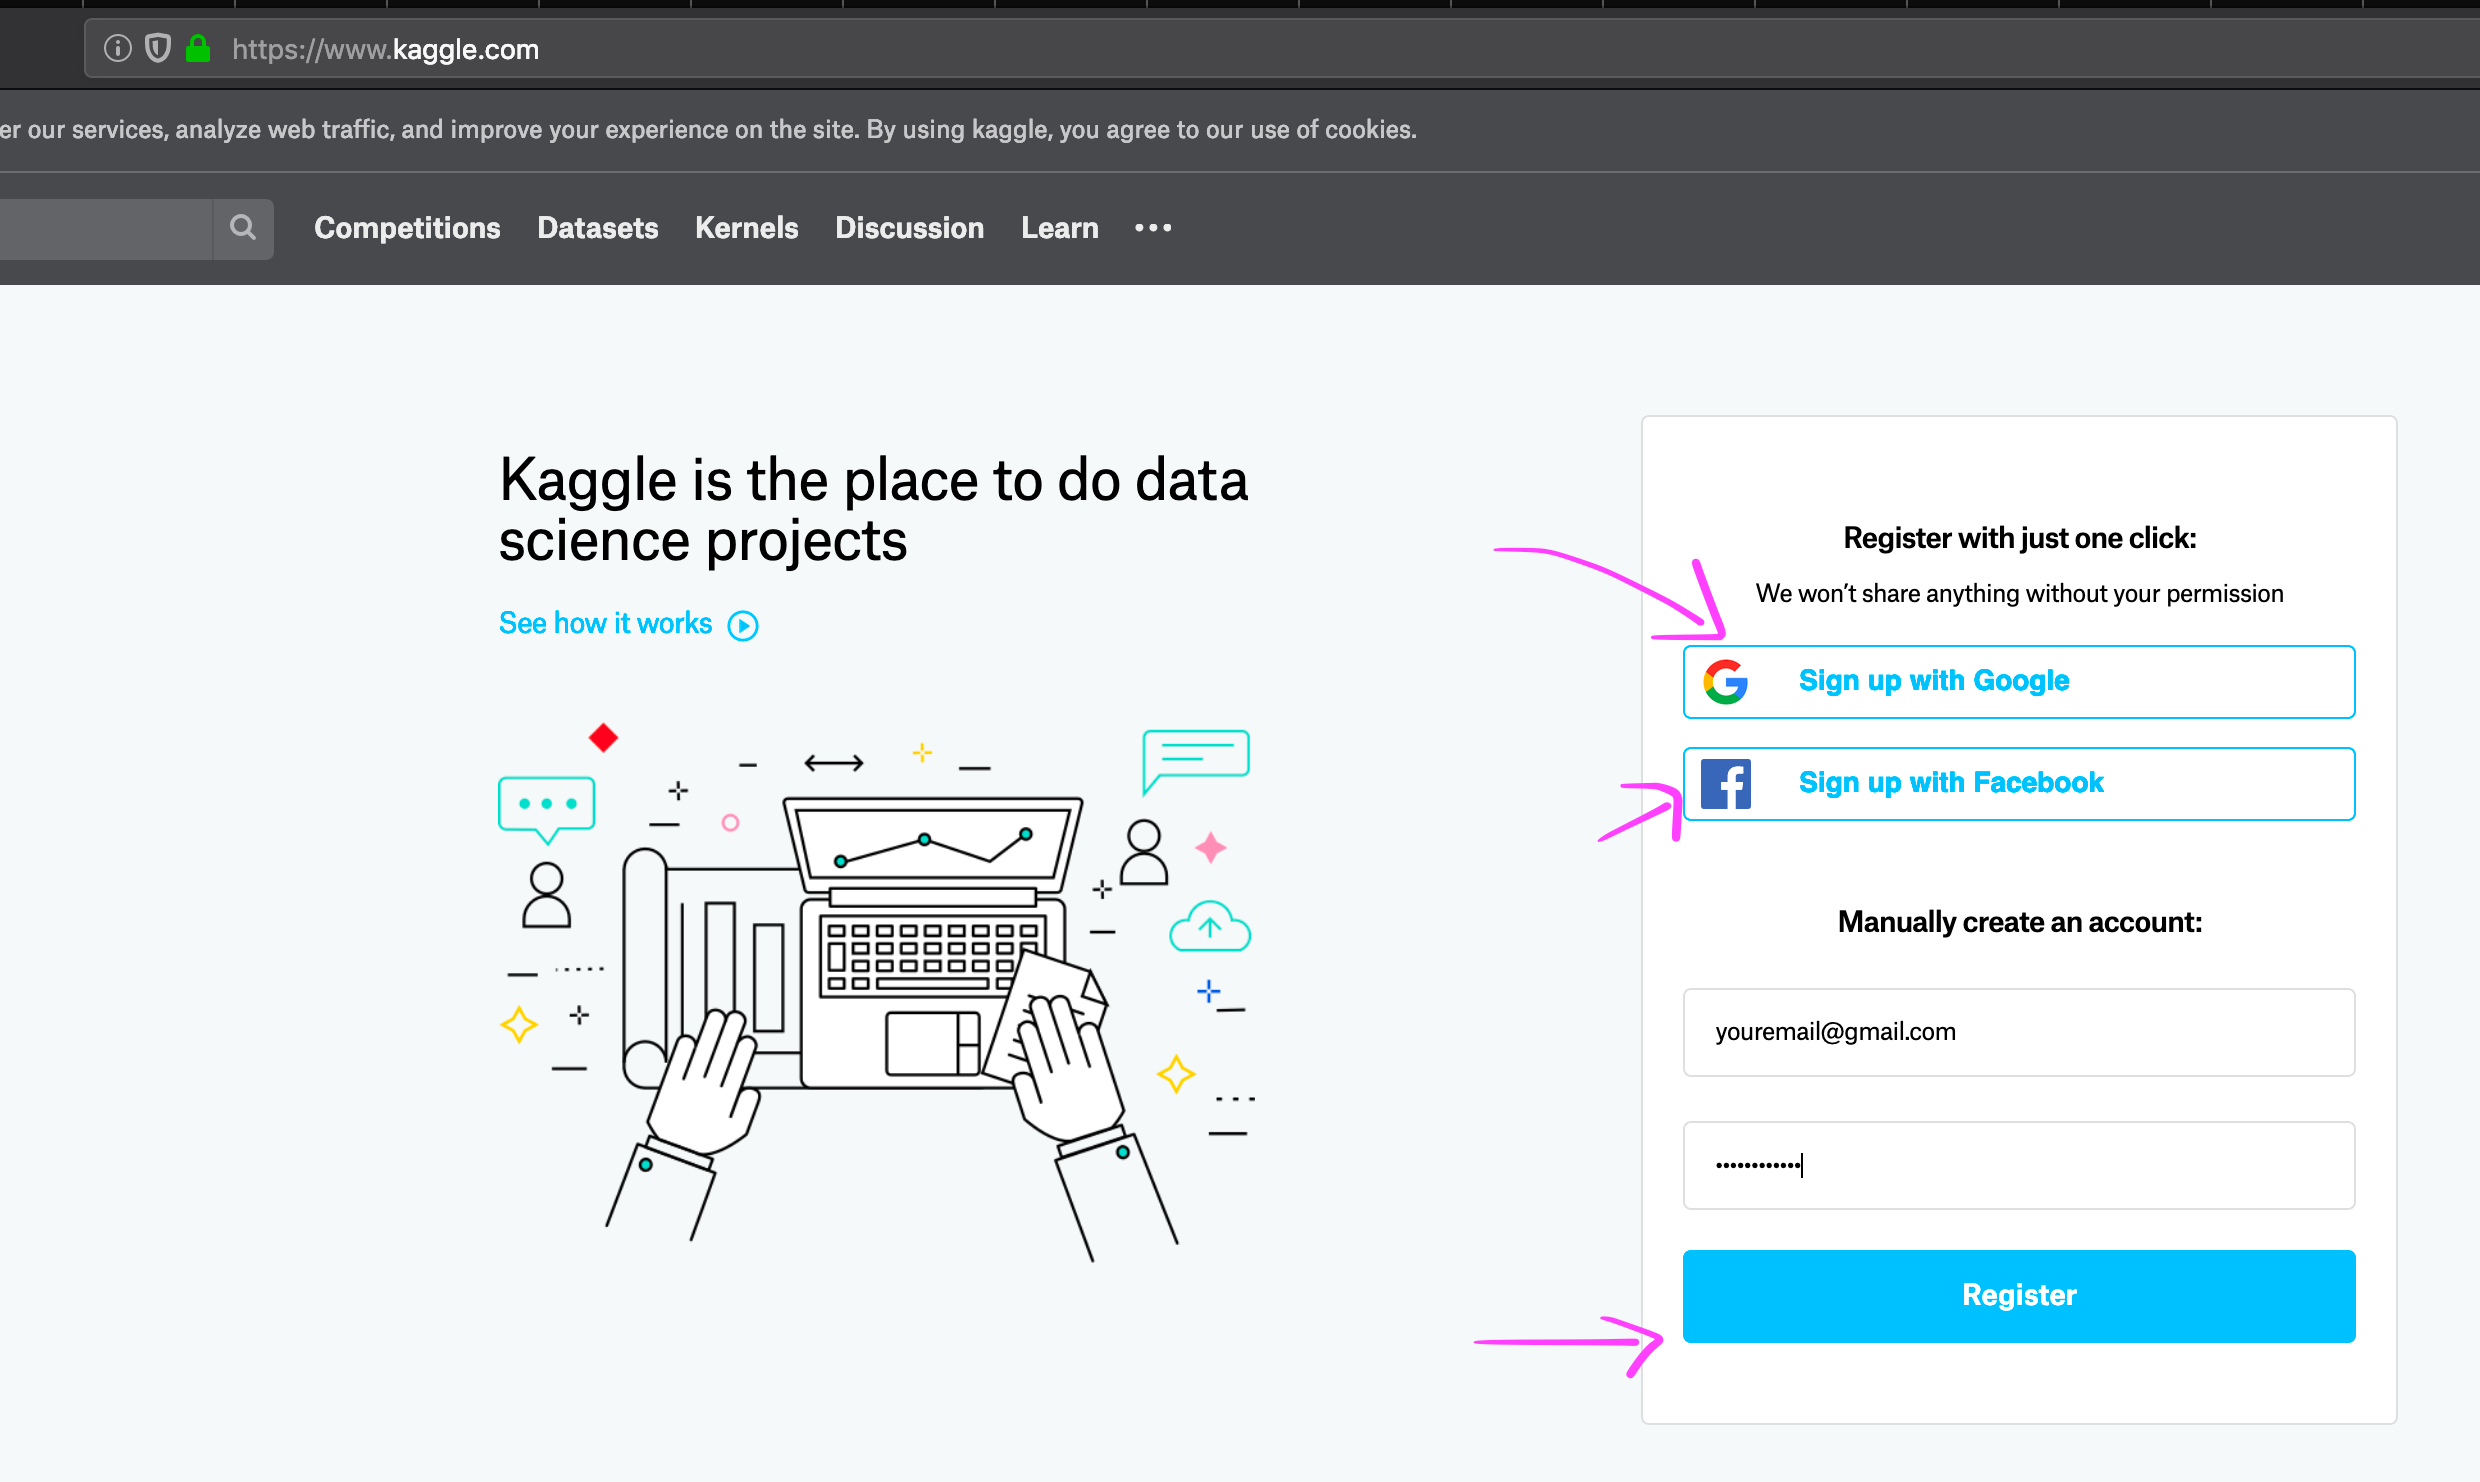Select Discussion in the navigation bar

click(910, 228)
